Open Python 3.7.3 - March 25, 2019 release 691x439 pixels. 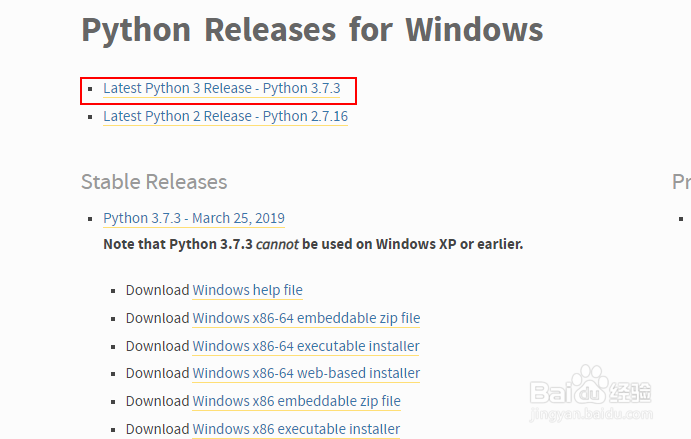coord(194,218)
